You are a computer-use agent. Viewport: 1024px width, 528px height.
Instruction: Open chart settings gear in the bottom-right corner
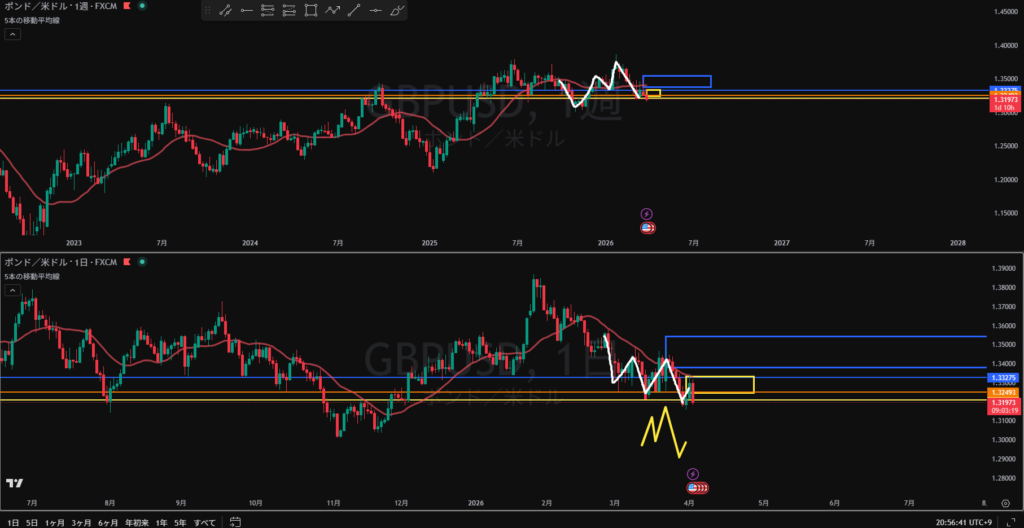click(1004, 505)
